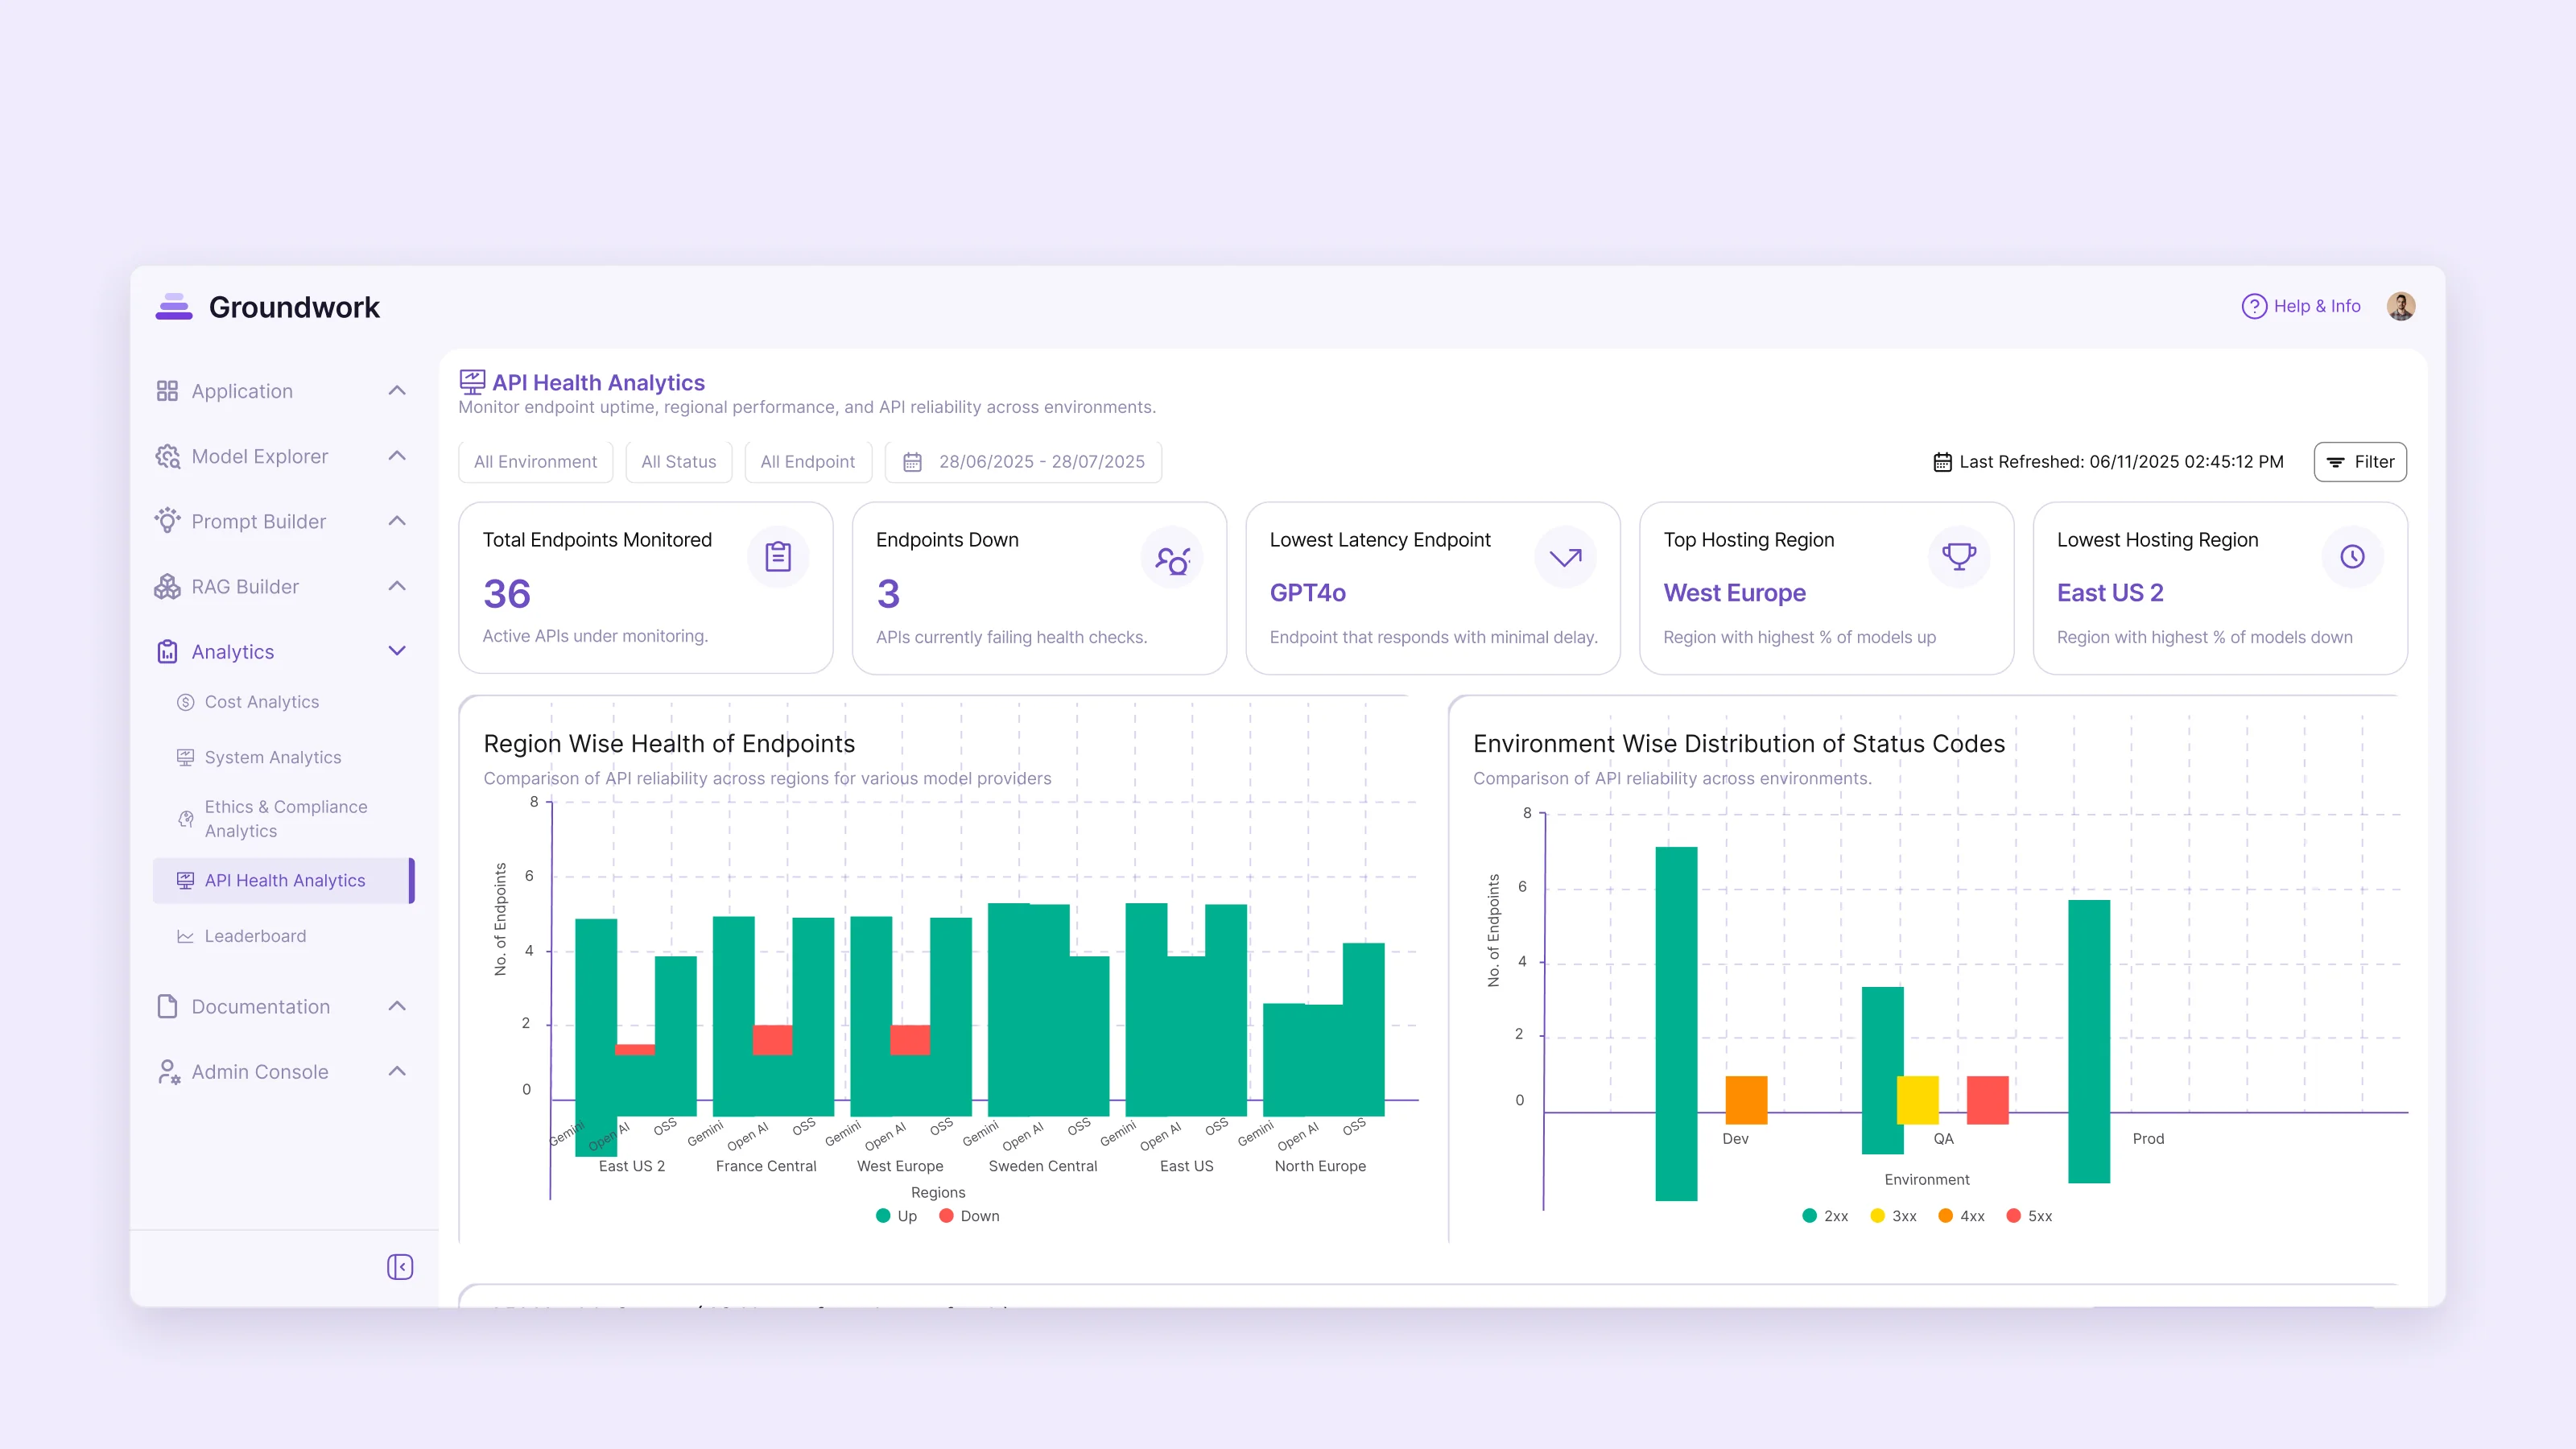Expand the Admin Console chevron
The width and height of the screenshot is (2576, 1449).
(397, 1071)
